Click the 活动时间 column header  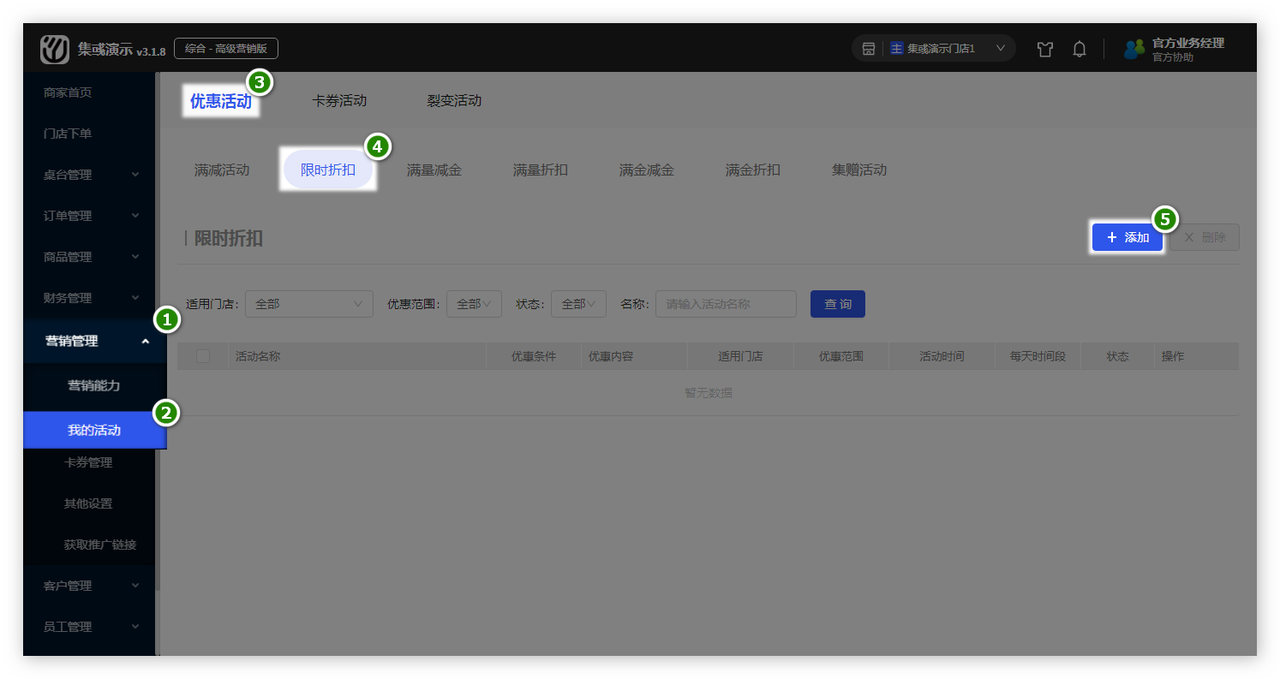941,356
